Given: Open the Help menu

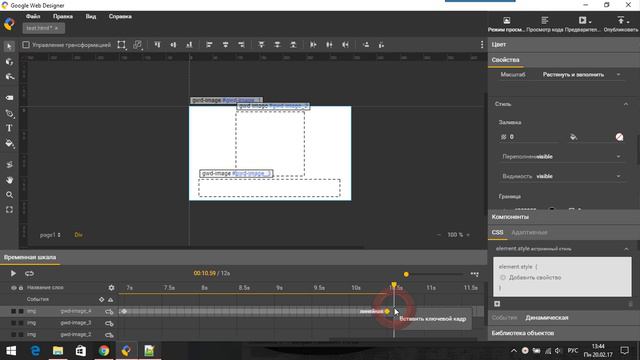Looking at the screenshot, I should pos(120,16).
